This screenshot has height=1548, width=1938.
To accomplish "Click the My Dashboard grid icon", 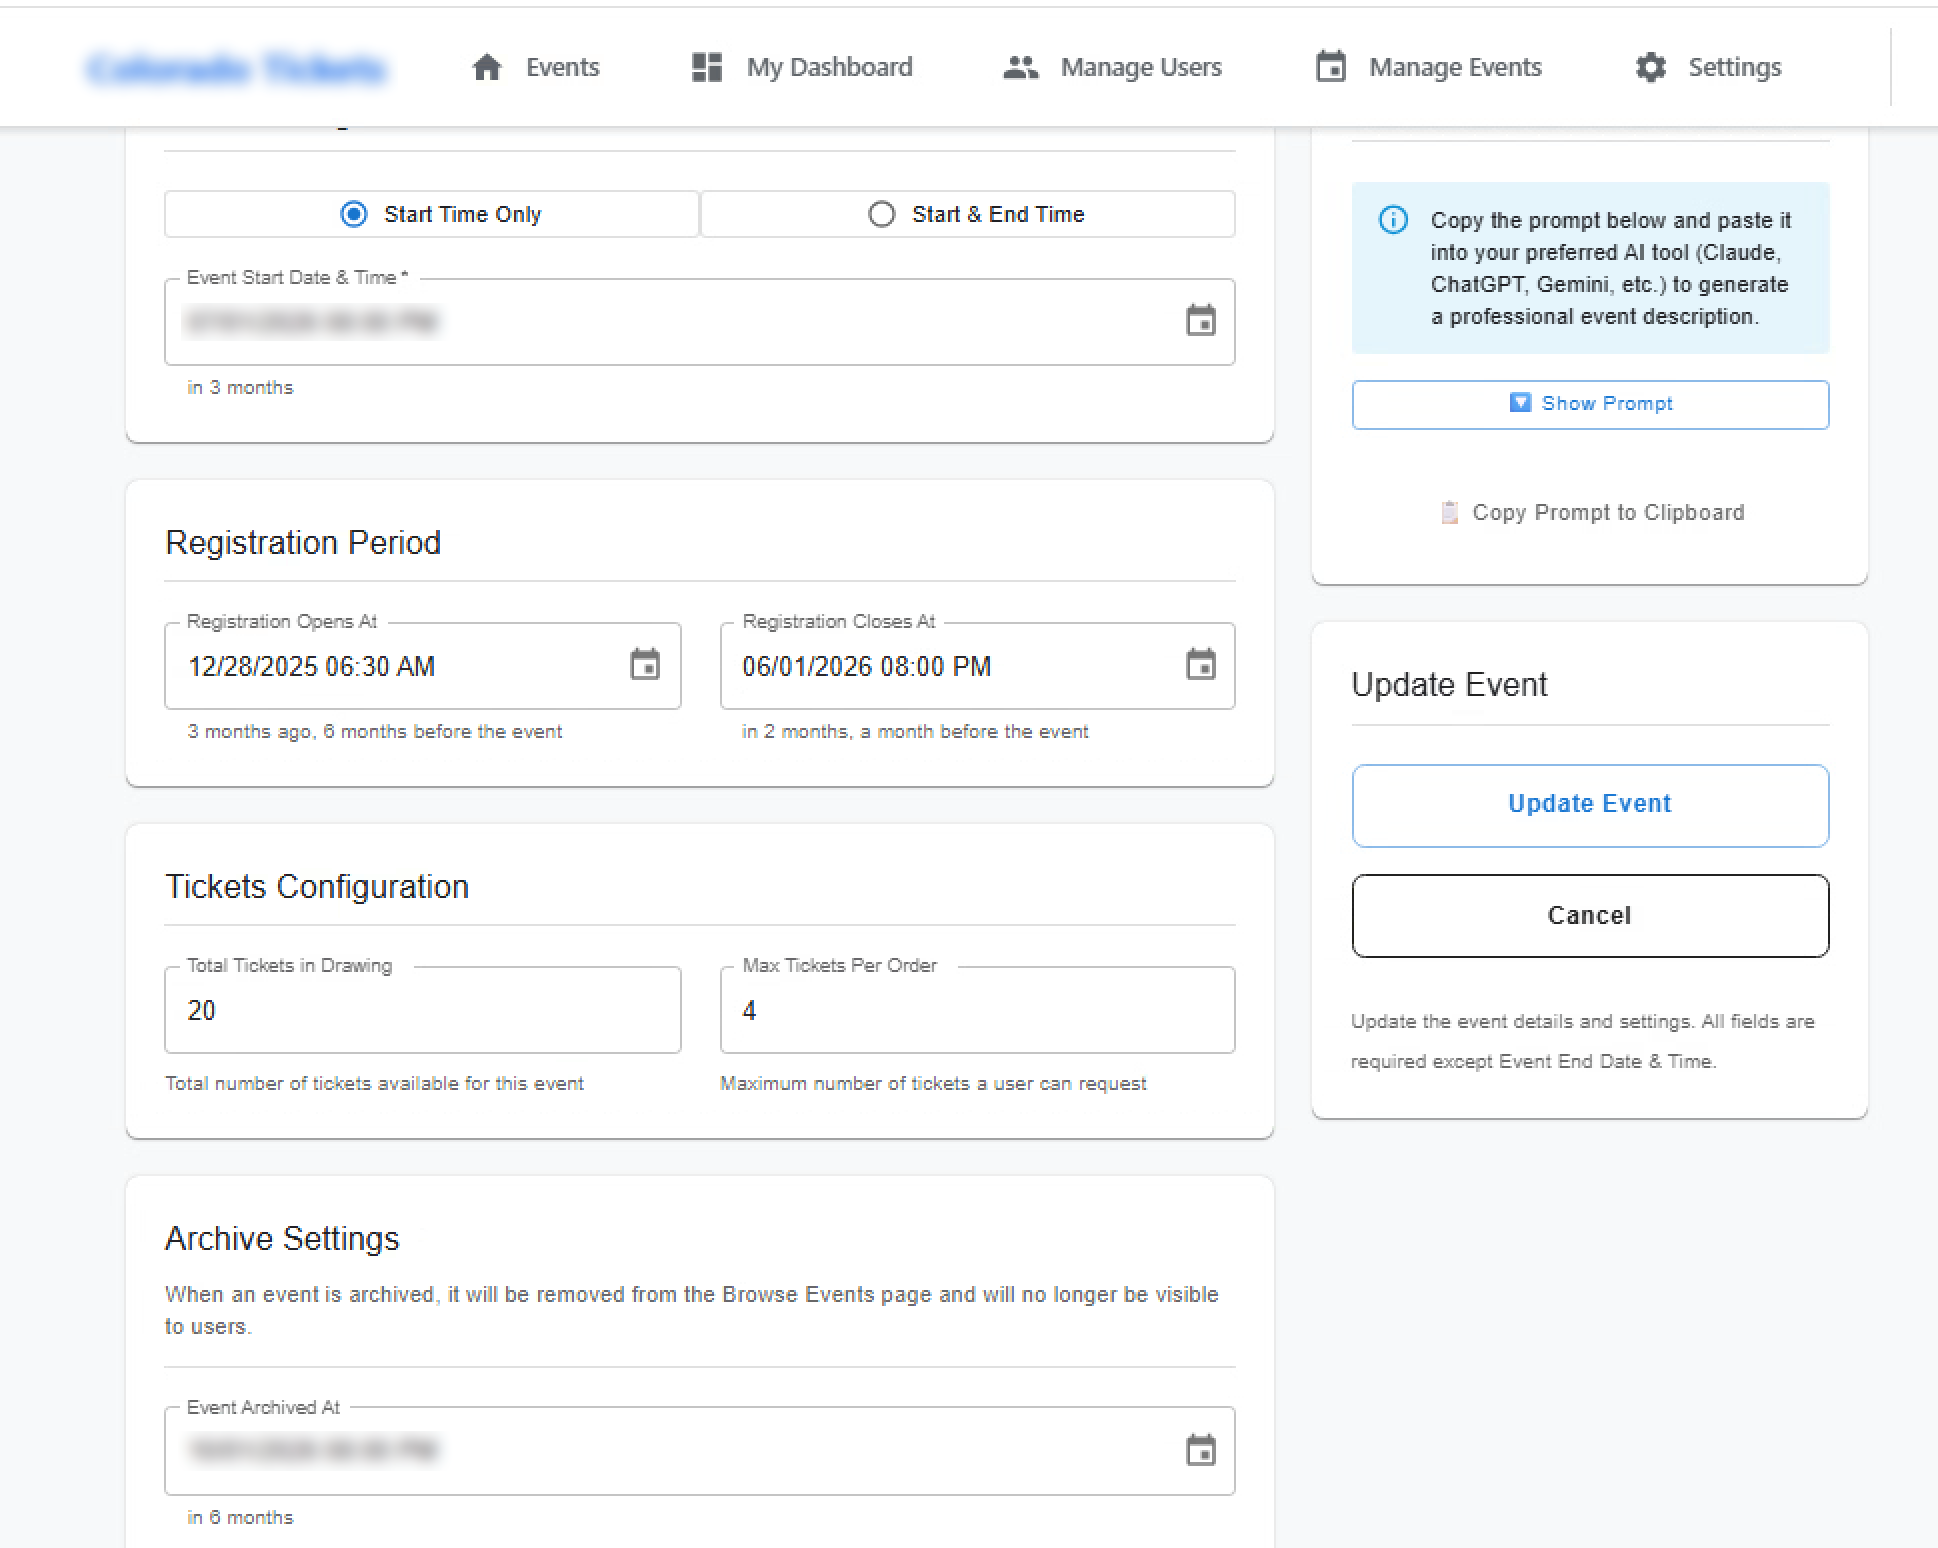I will click(707, 67).
